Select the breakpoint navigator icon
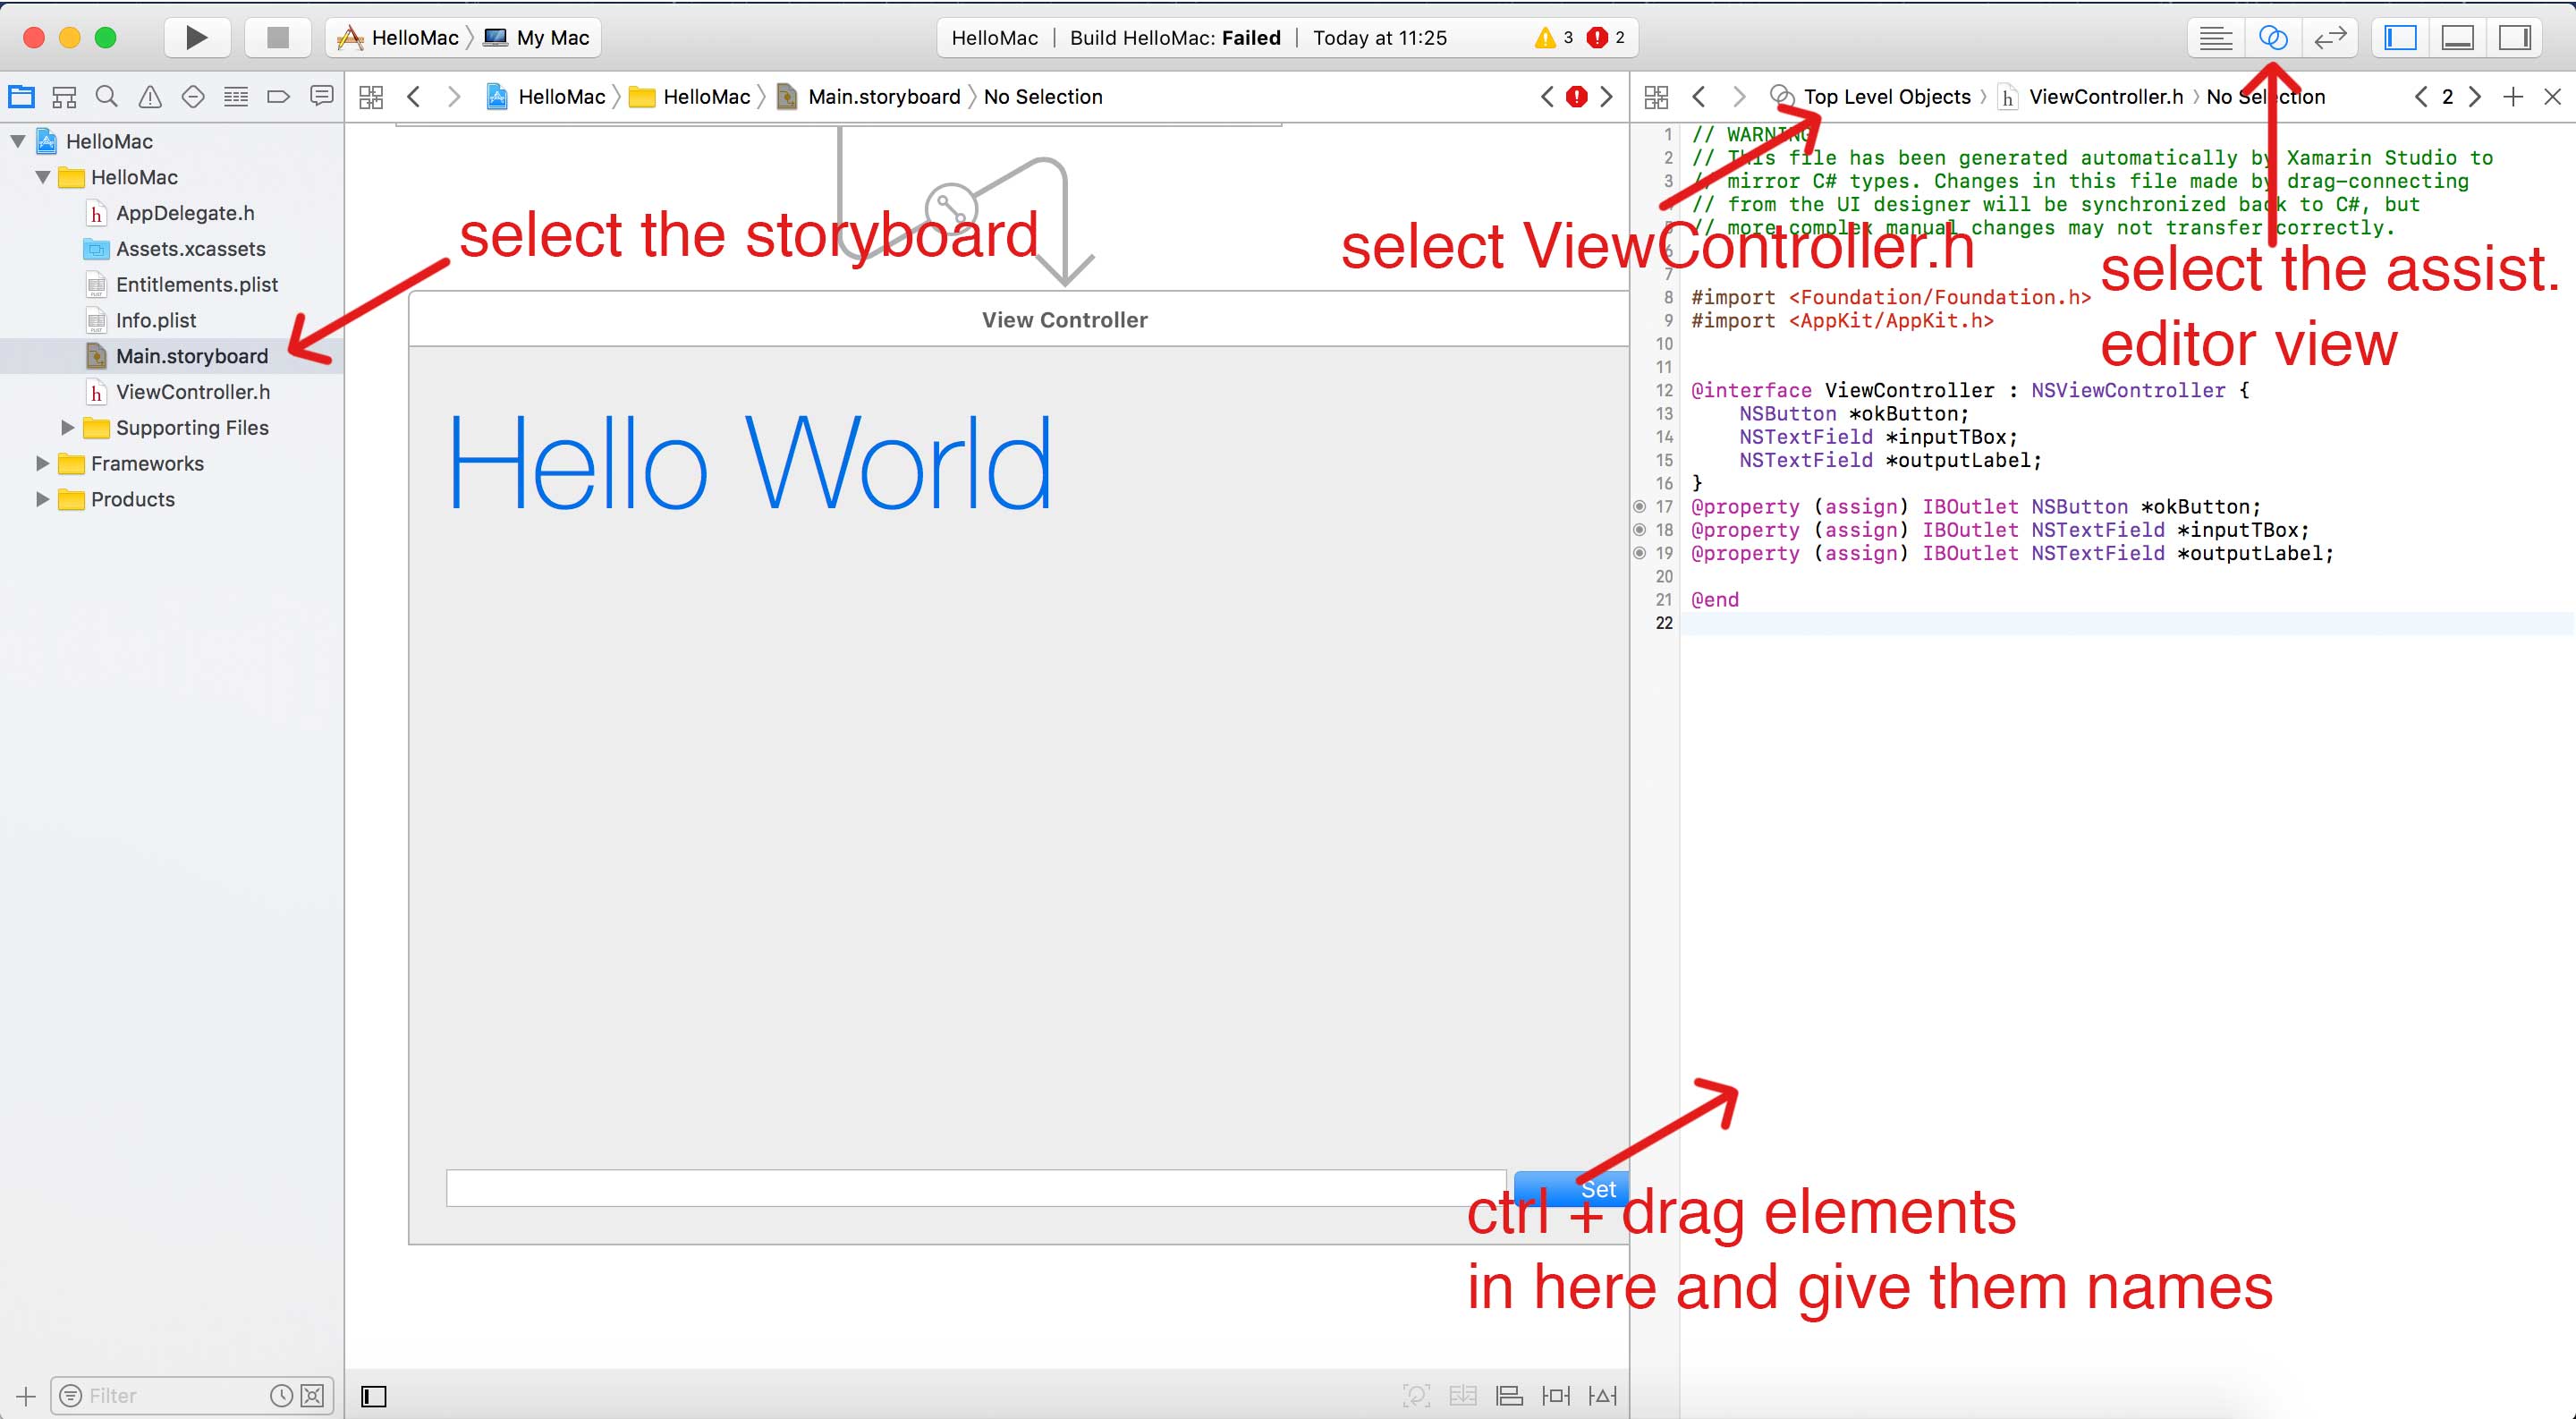 click(x=278, y=97)
